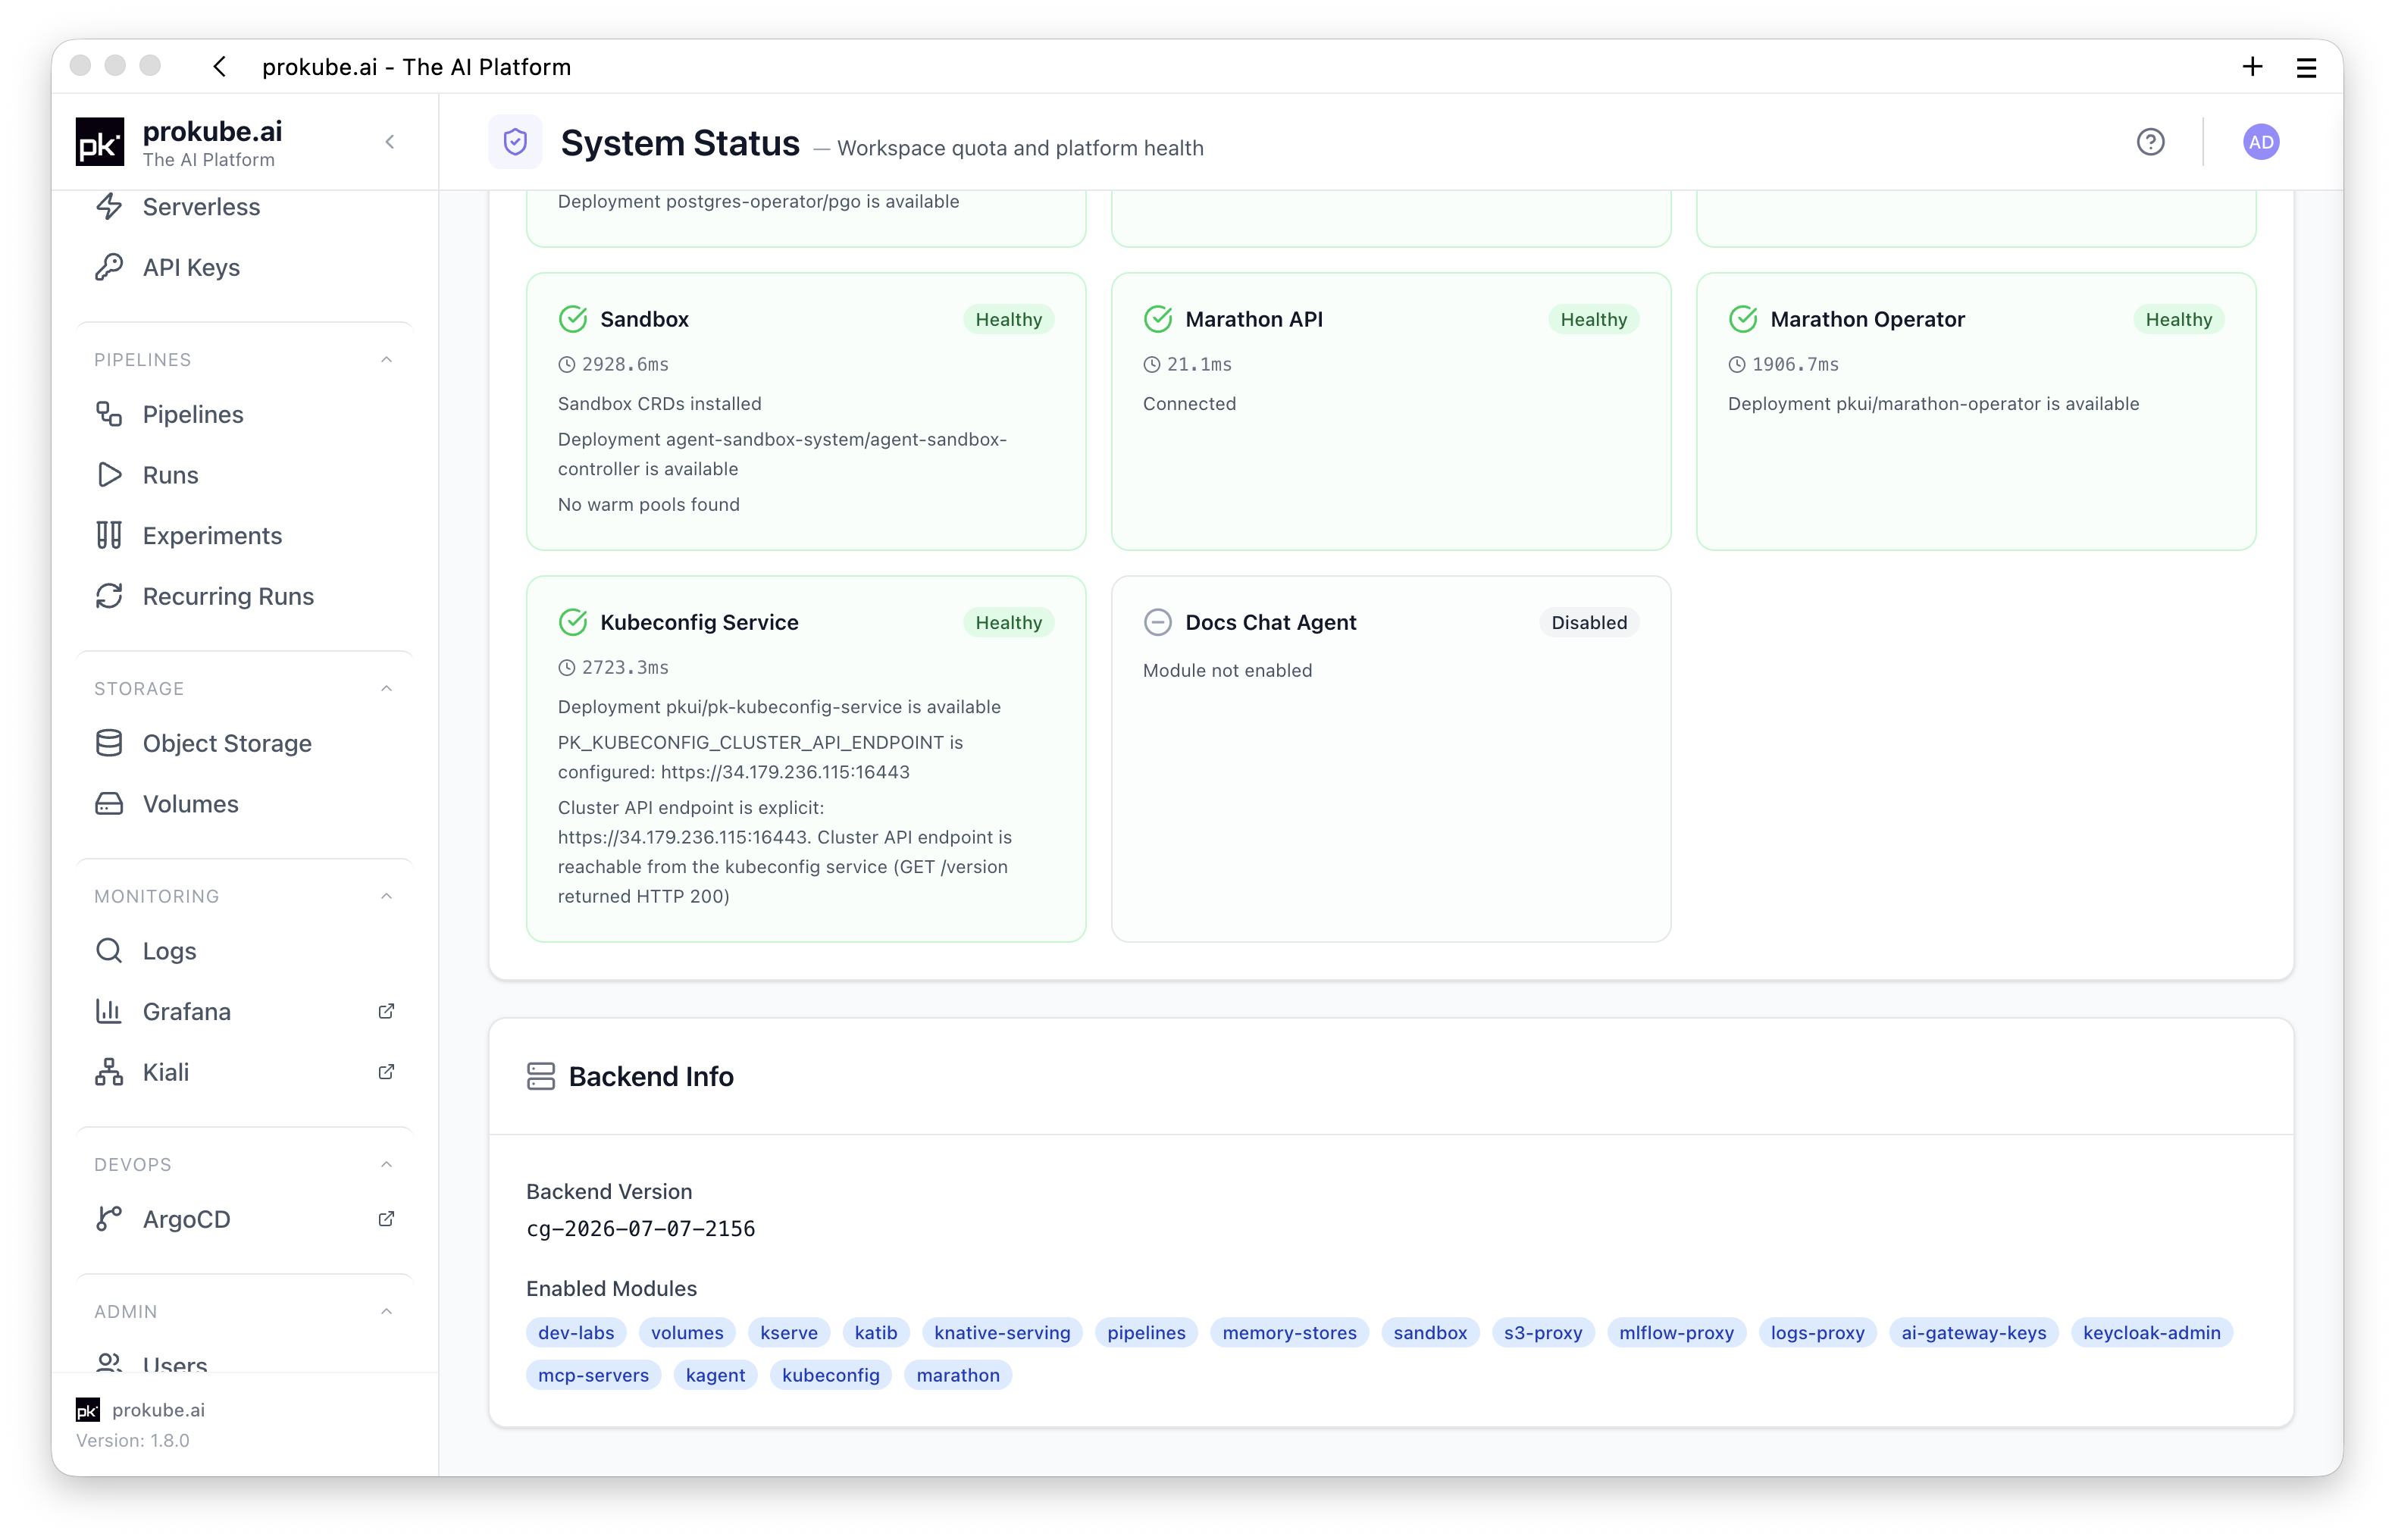Open the AD user avatar
The image size is (2395, 1540).
pyautogui.click(x=2260, y=142)
